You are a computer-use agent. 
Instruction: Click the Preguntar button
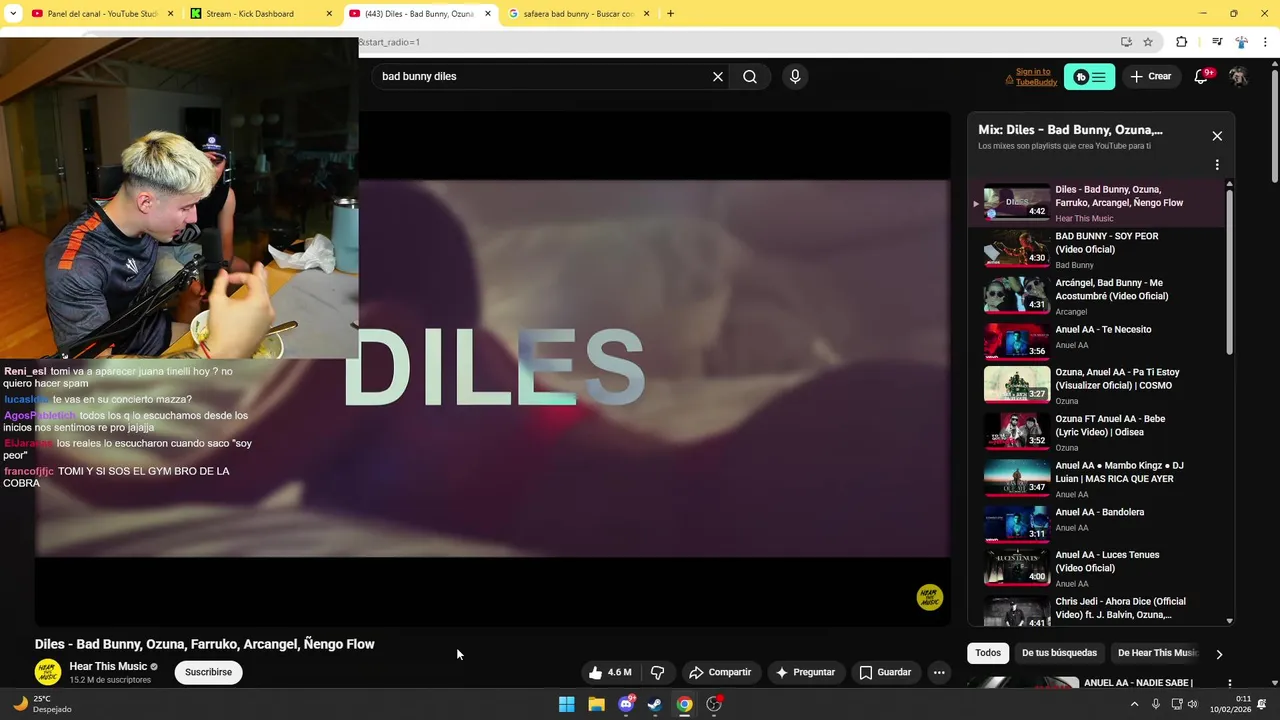point(805,672)
